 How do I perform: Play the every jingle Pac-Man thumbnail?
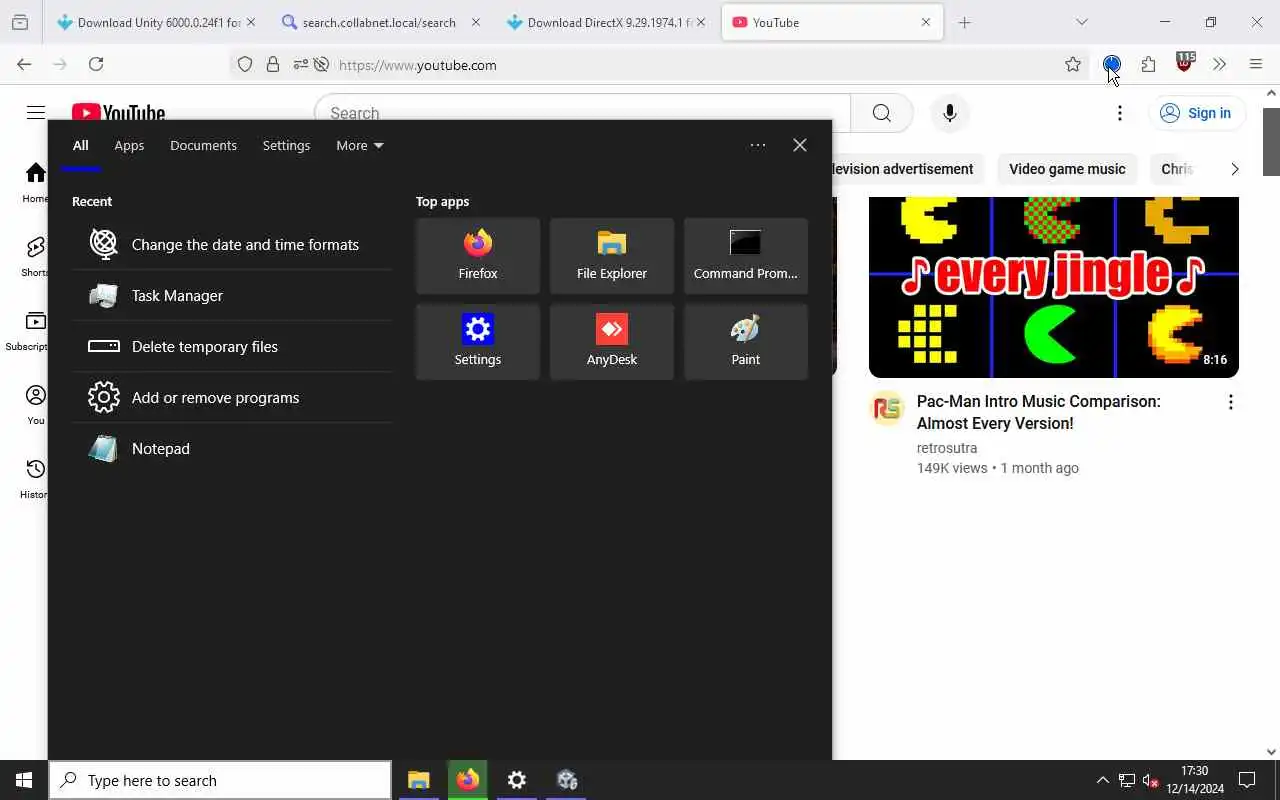(x=1054, y=287)
